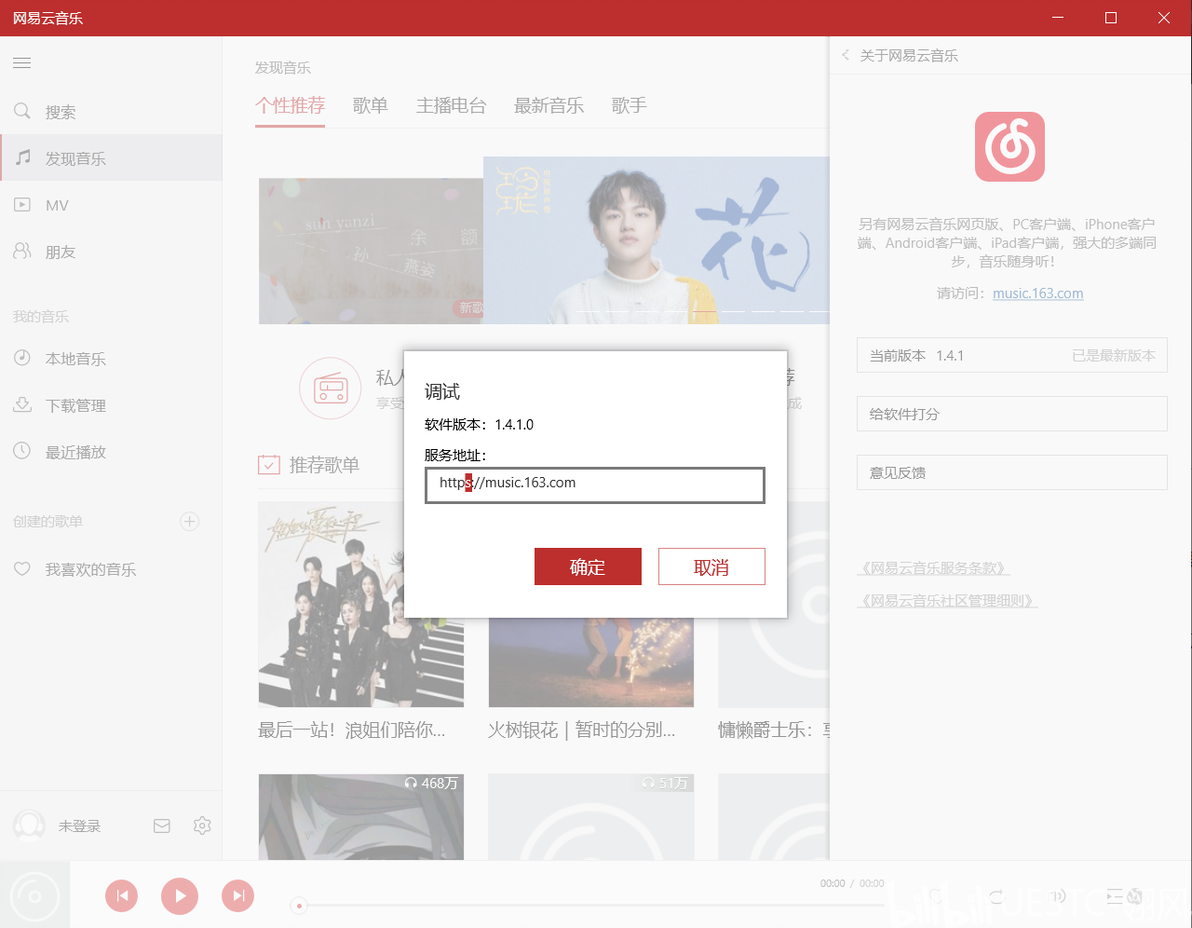Select 搜索 in the sidebar
1192x928 pixels.
[111, 112]
